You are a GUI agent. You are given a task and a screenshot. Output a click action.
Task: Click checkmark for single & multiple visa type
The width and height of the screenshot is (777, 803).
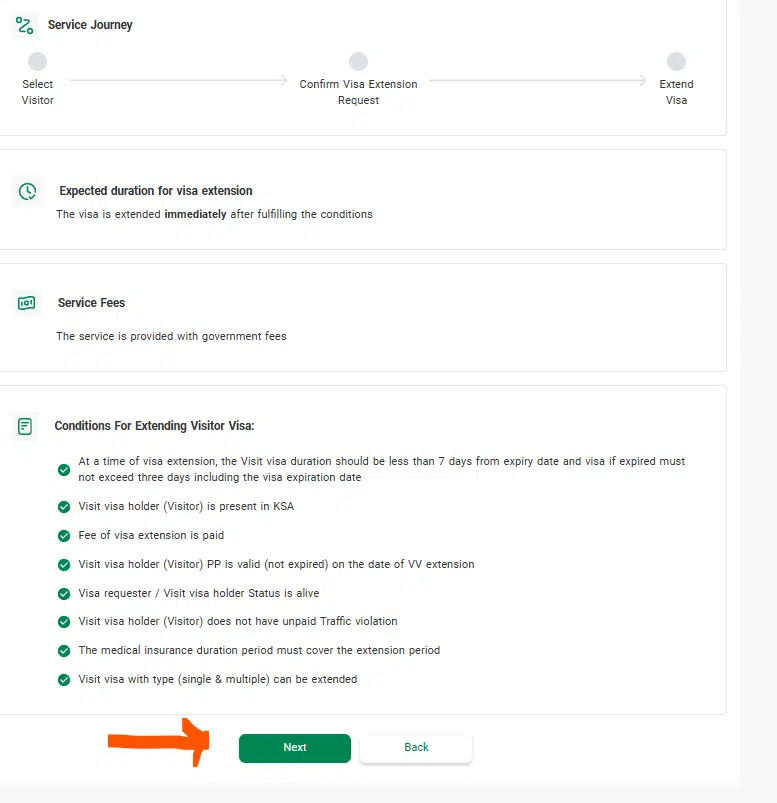tap(64, 680)
